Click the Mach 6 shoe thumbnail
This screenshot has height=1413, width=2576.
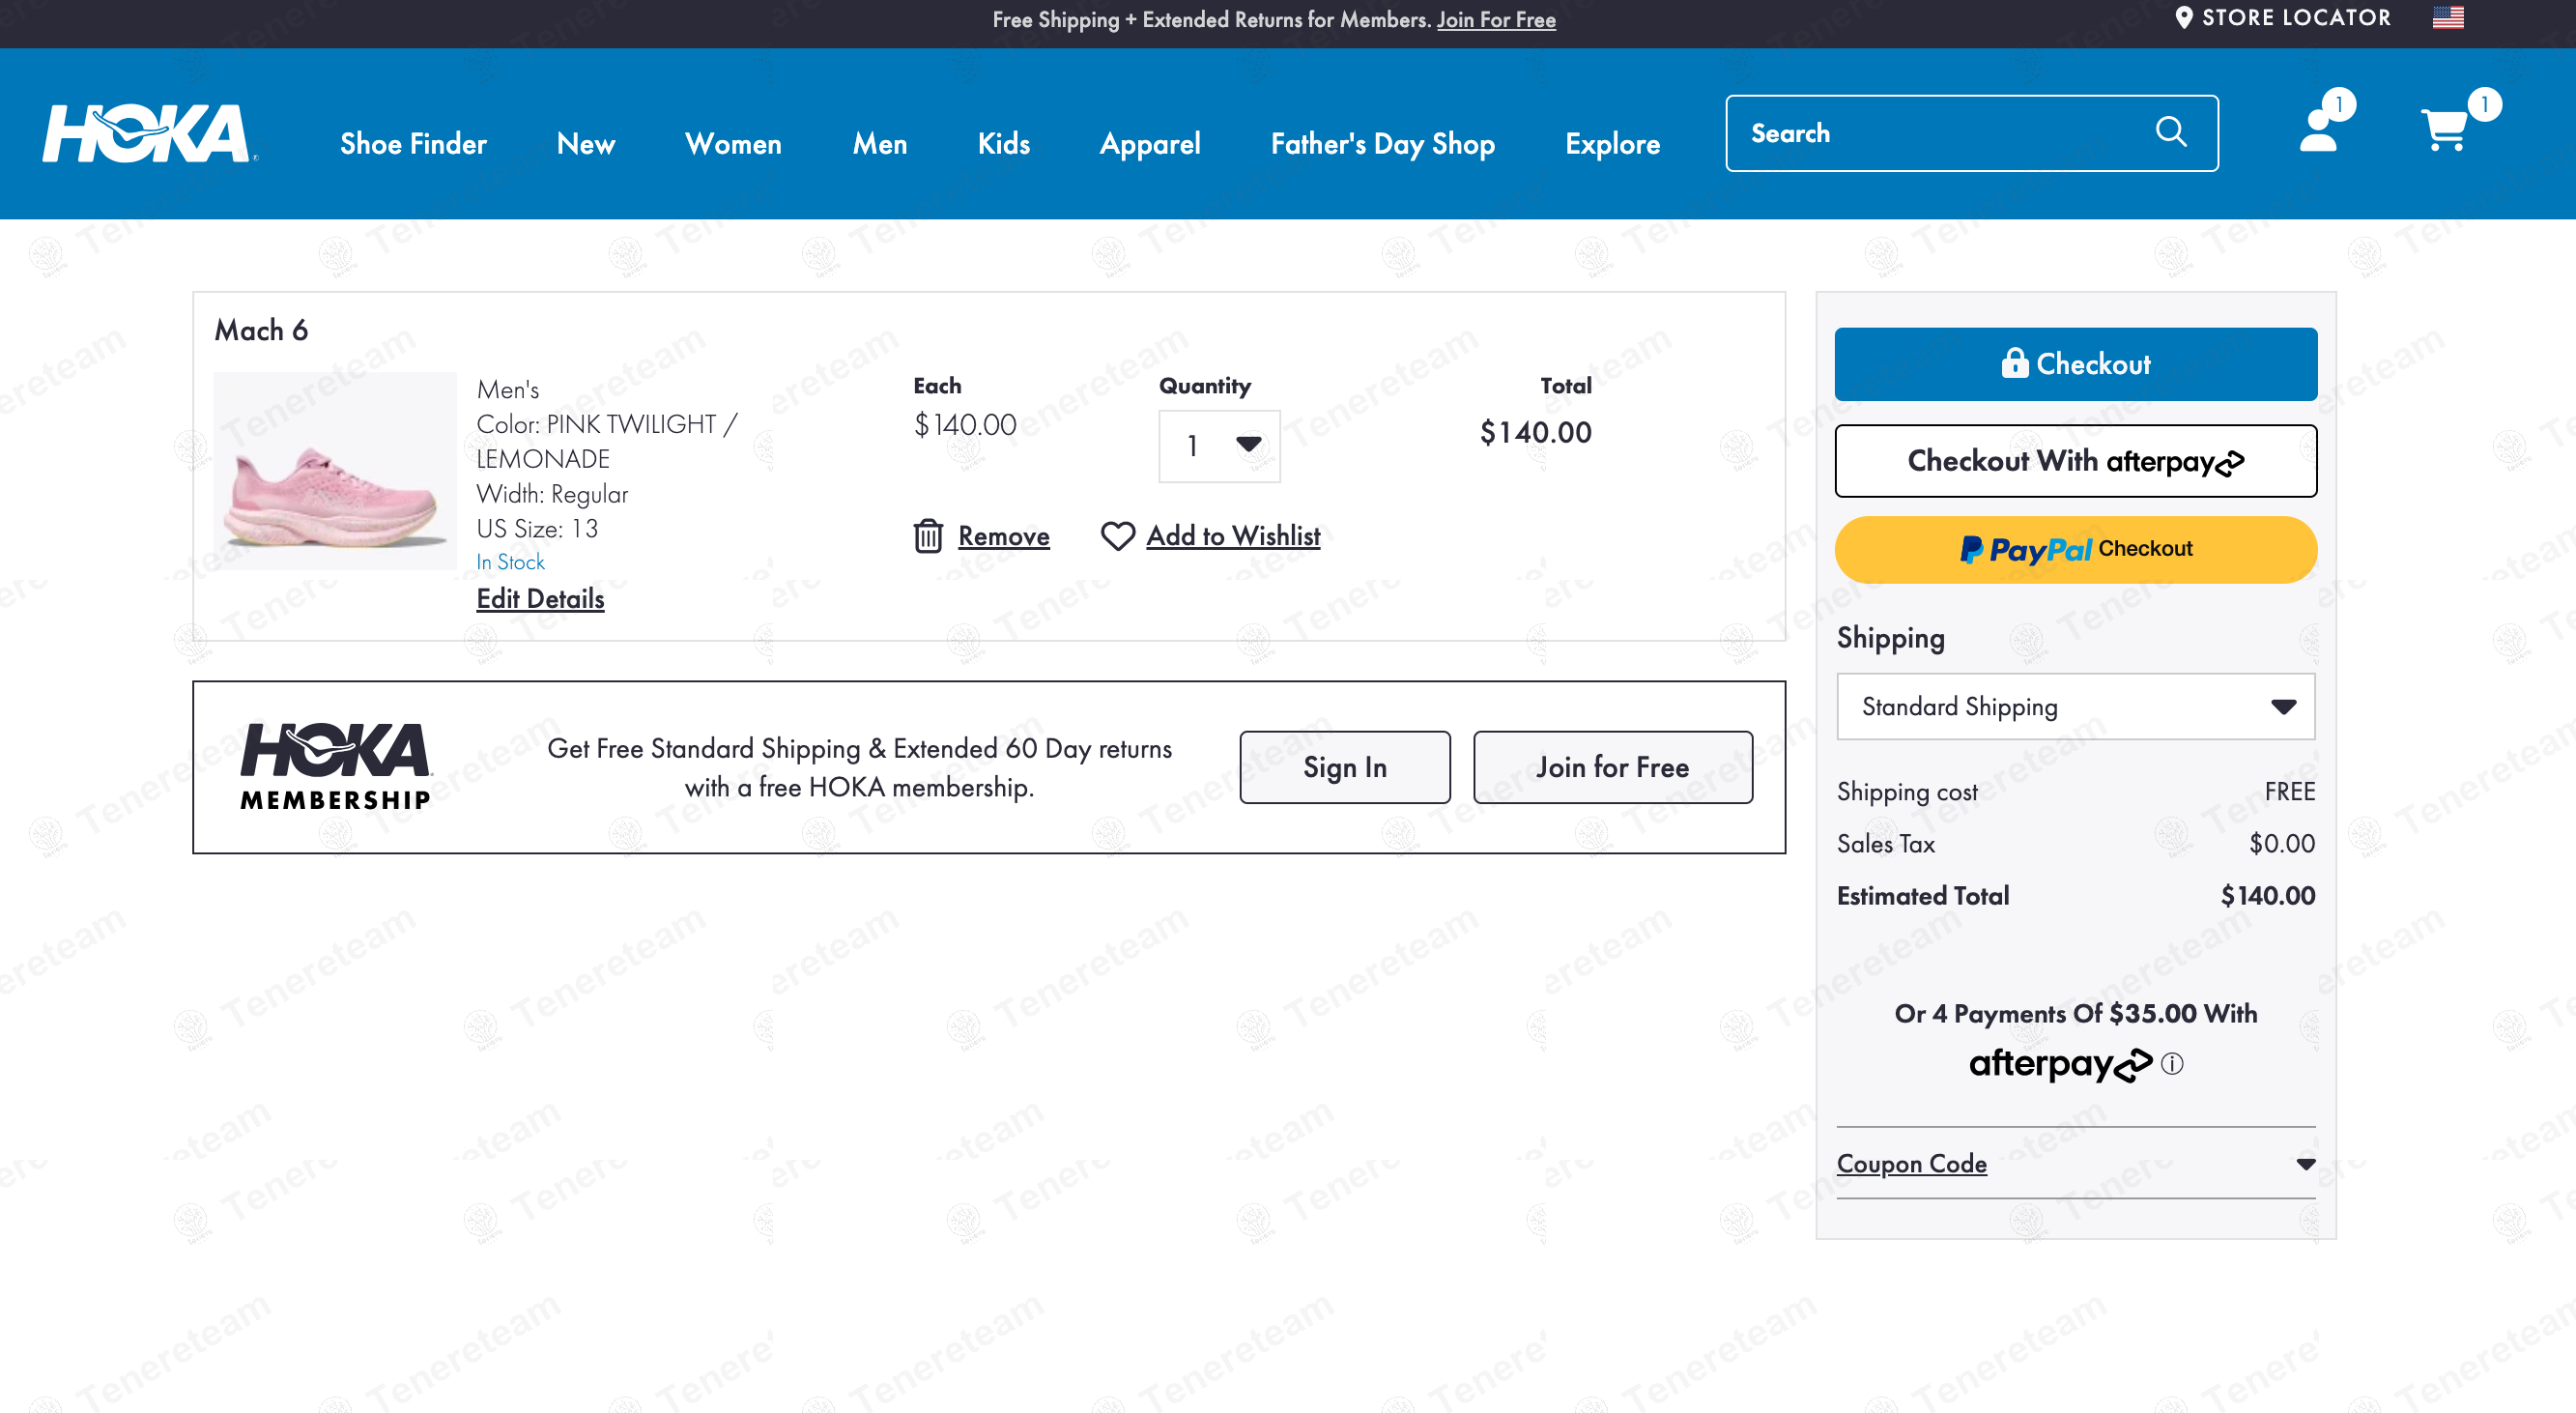pyautogui.click(x=335, y=472)
